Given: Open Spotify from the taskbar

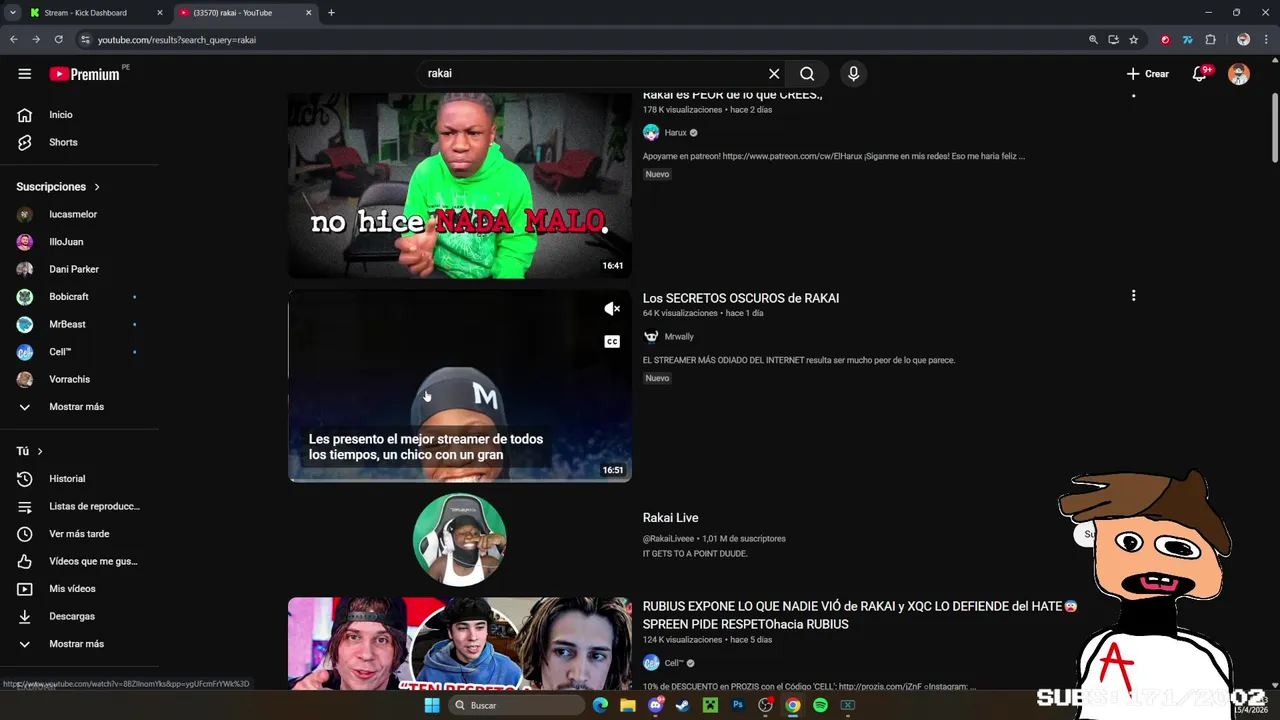Looking at the screenshot, I should point(820,705).
